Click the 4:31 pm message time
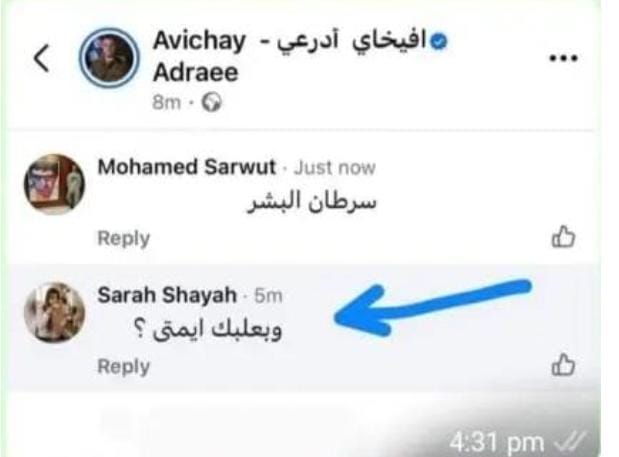Screen dimensions: 619x457 [497, 442]
